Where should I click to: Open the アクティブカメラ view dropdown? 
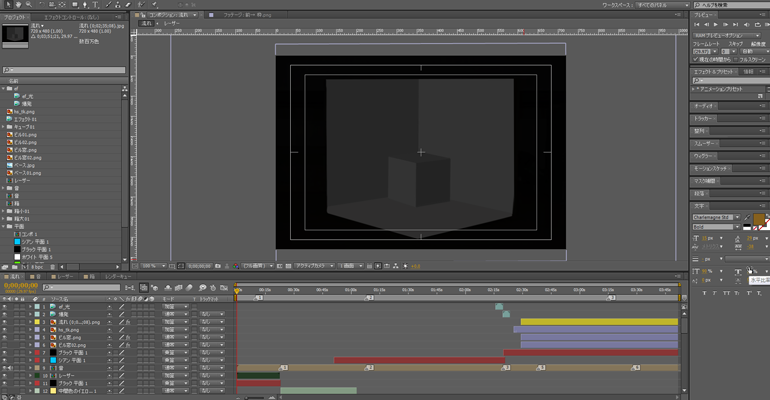click(314, 266)
